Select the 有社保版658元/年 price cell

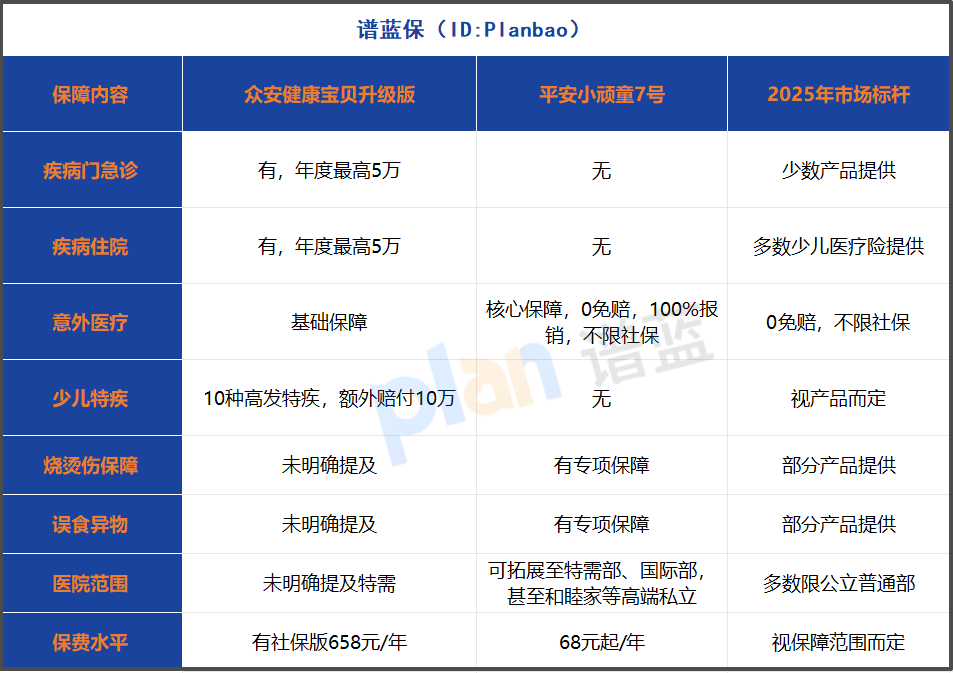328,643
